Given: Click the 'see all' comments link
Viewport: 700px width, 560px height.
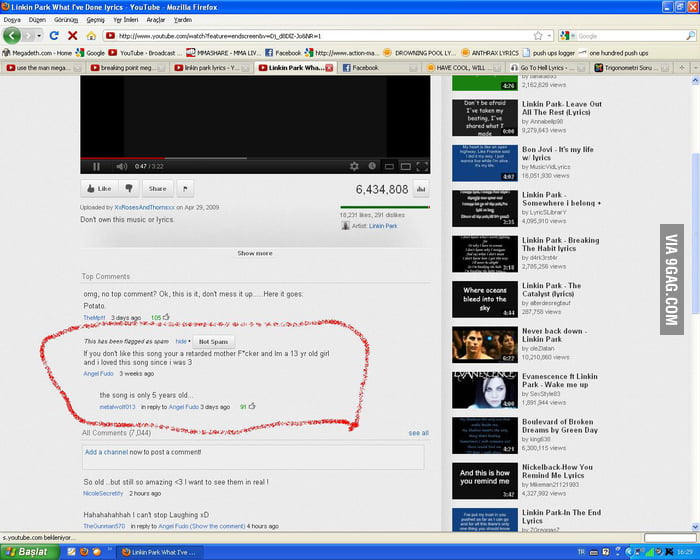Looking at the screenshot, I should click(418, 433).
